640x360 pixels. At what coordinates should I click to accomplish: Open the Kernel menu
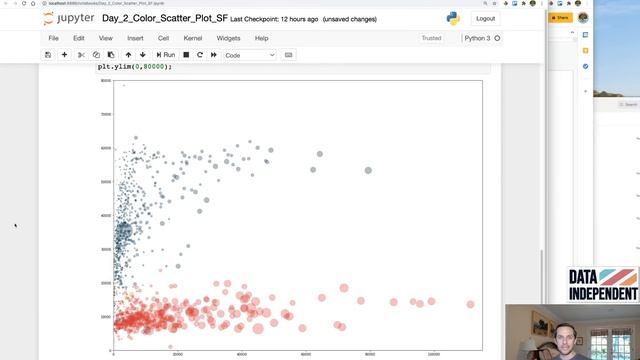point(193,38)
